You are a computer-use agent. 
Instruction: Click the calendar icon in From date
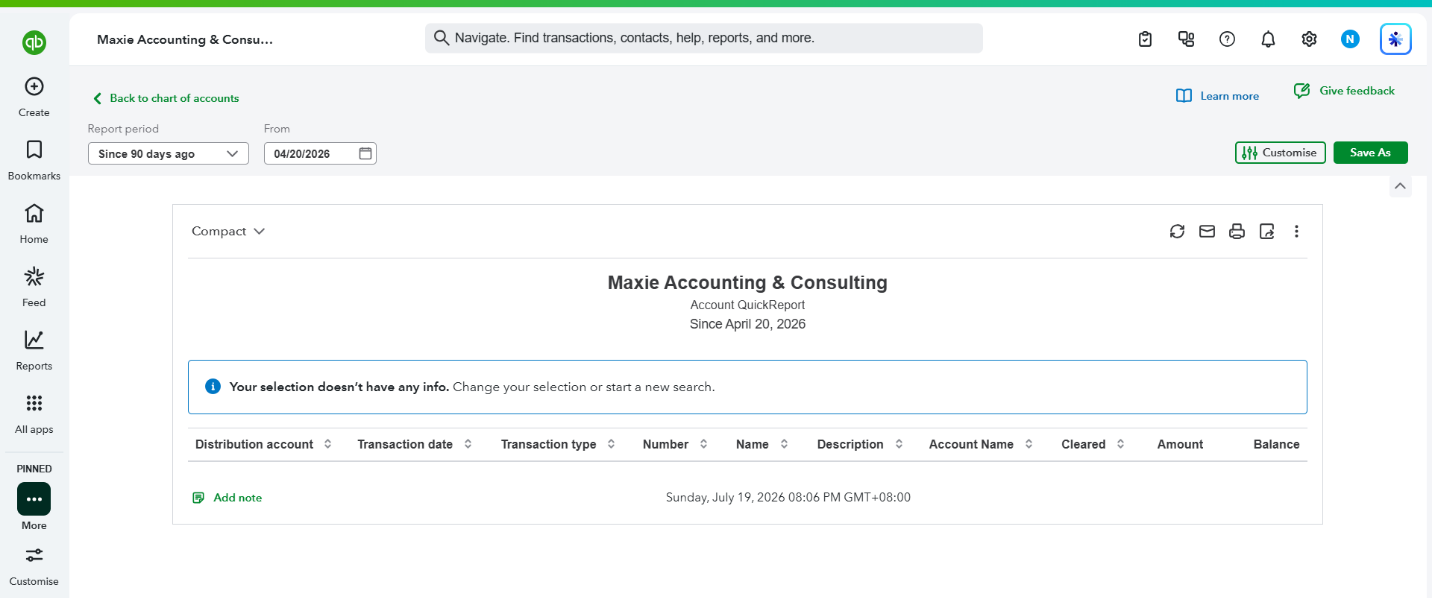pos(365,154)
